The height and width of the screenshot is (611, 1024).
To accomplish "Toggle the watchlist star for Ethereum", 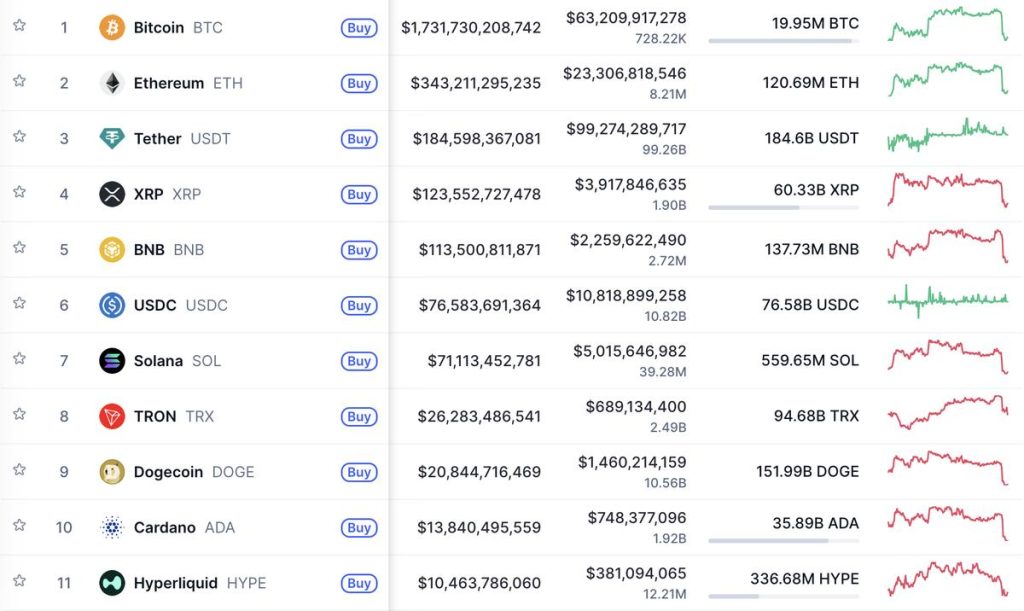I will click(18, 83).
